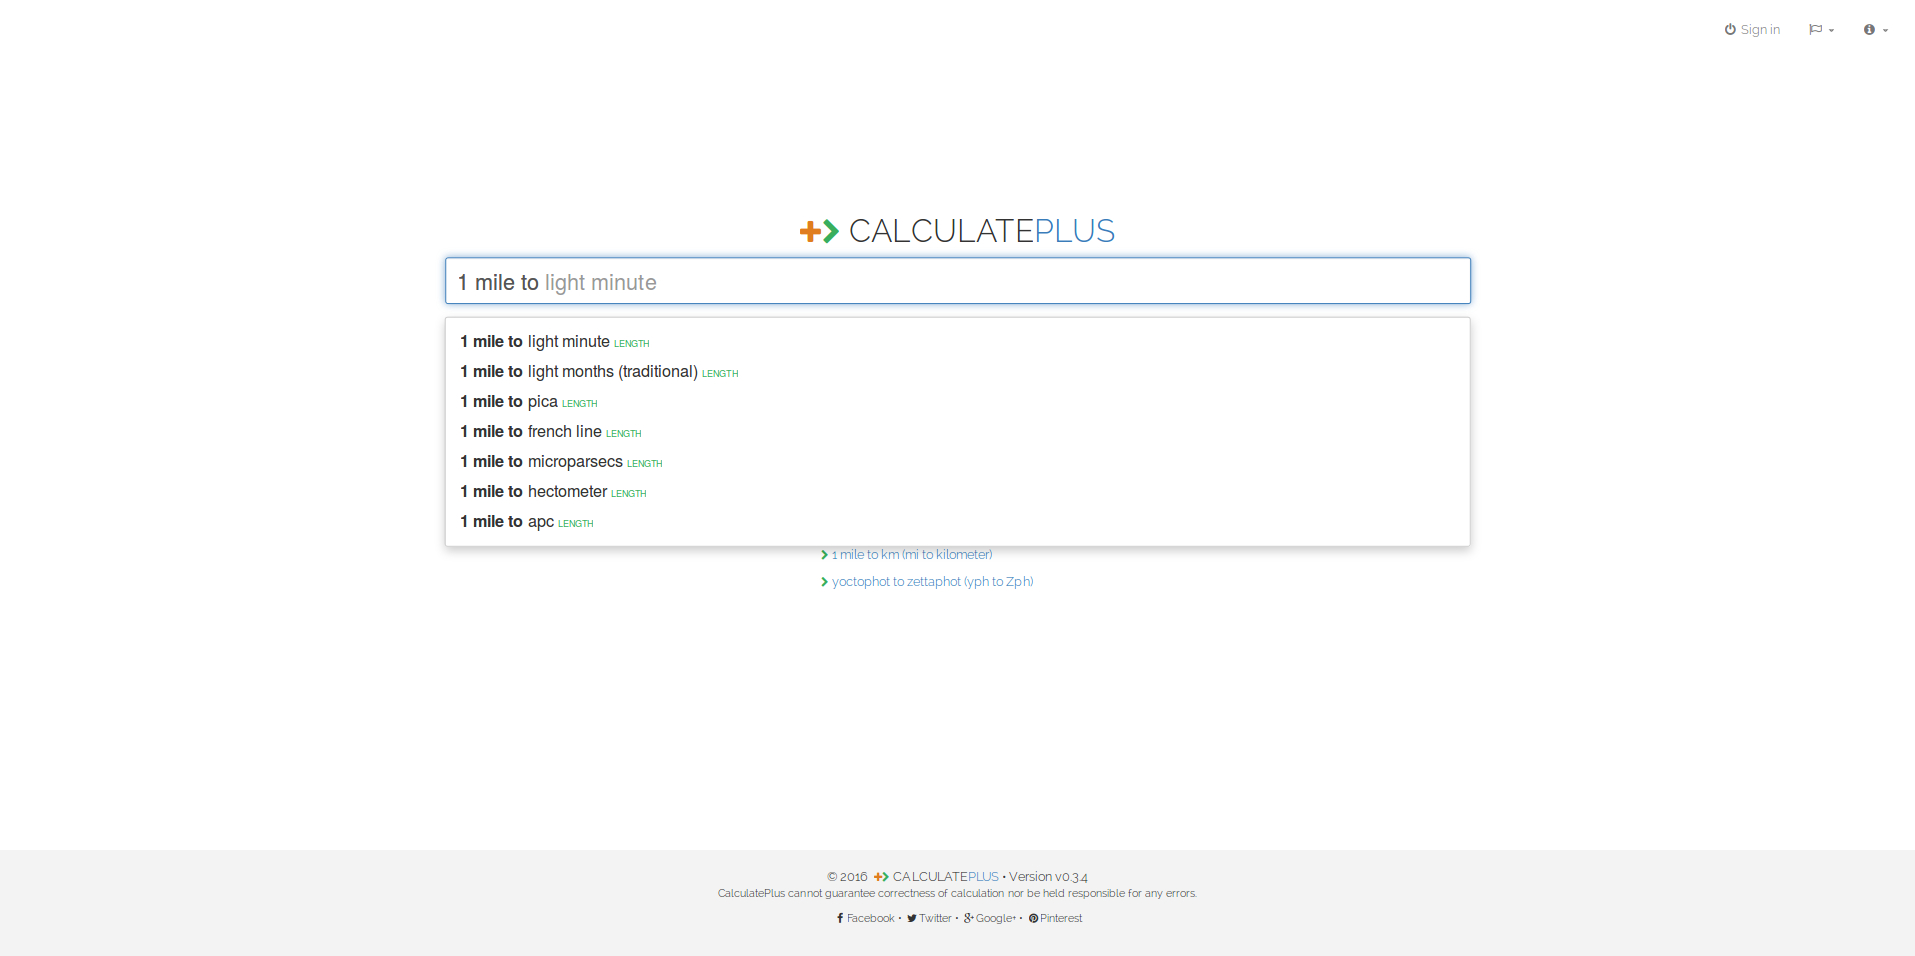Image resolution: width=1915 pixels, height=956 pixels.
Task: Open the language flag dropdown
Action: (x=1821, y=30)
